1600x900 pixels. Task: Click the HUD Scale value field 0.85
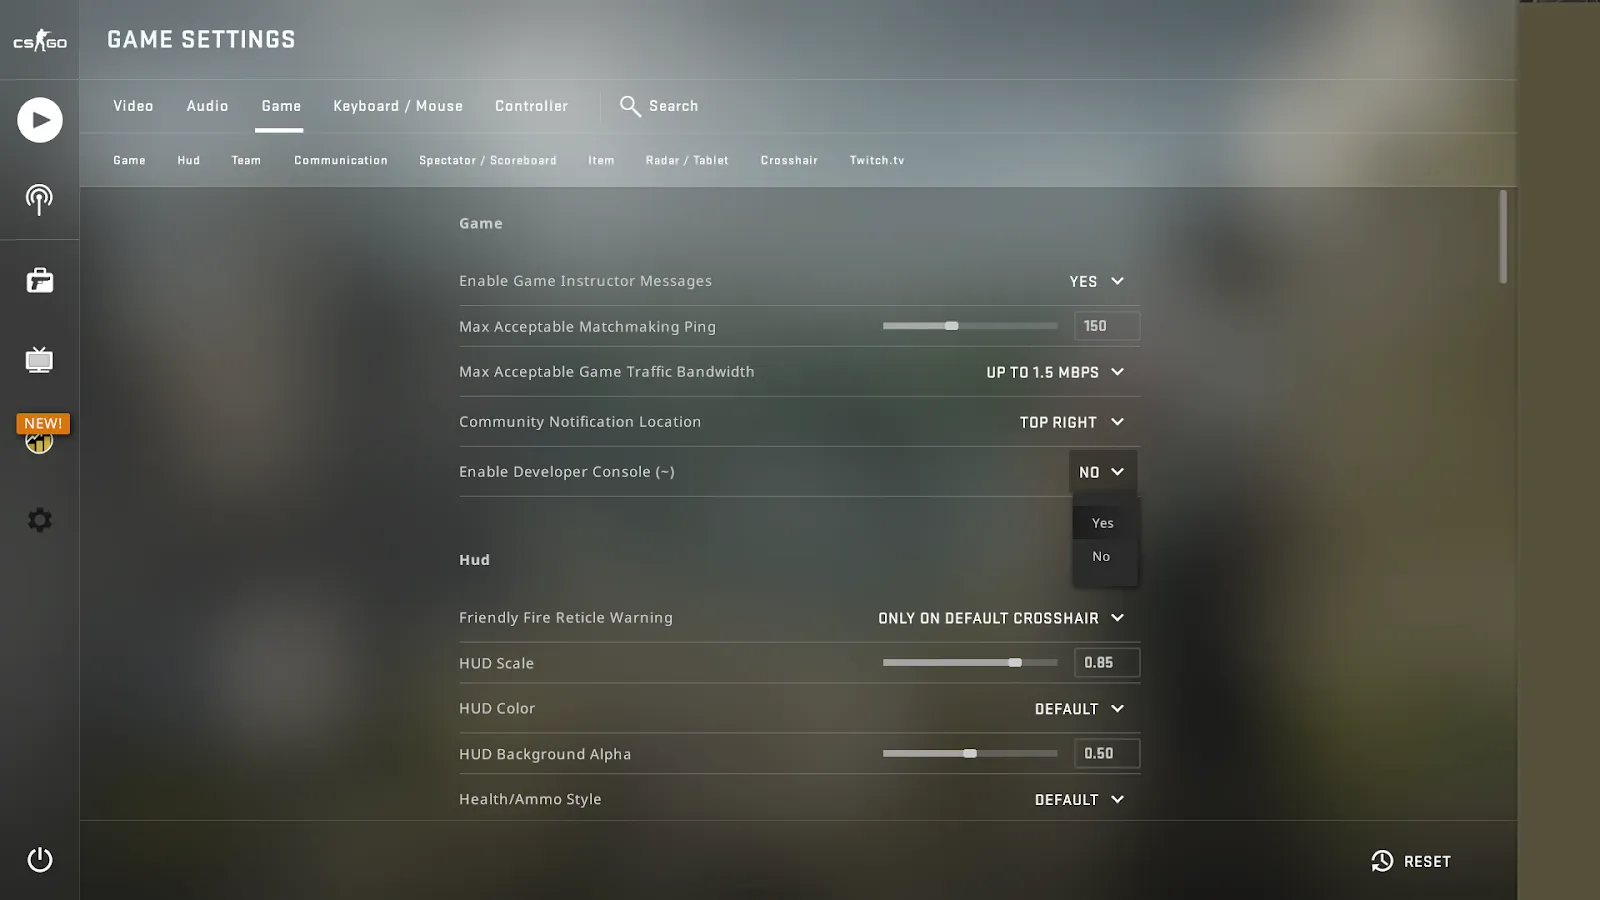coord(1107,663)
